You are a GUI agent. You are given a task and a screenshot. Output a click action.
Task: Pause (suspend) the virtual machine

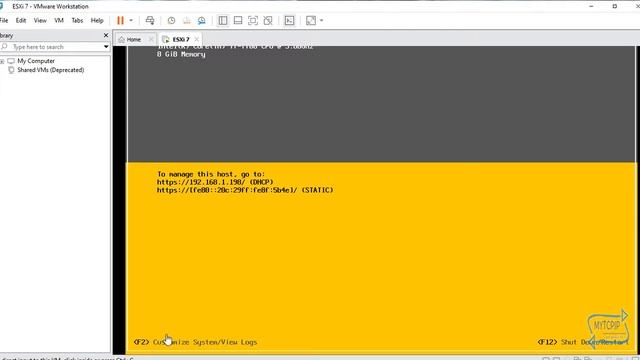(120, 20)
